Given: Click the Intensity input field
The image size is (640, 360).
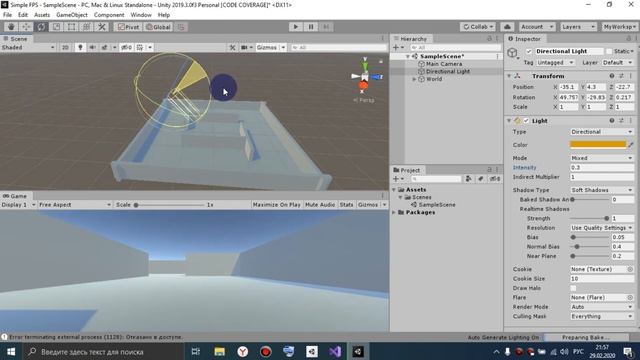Looking at the screenshot, I should (602, 167).
